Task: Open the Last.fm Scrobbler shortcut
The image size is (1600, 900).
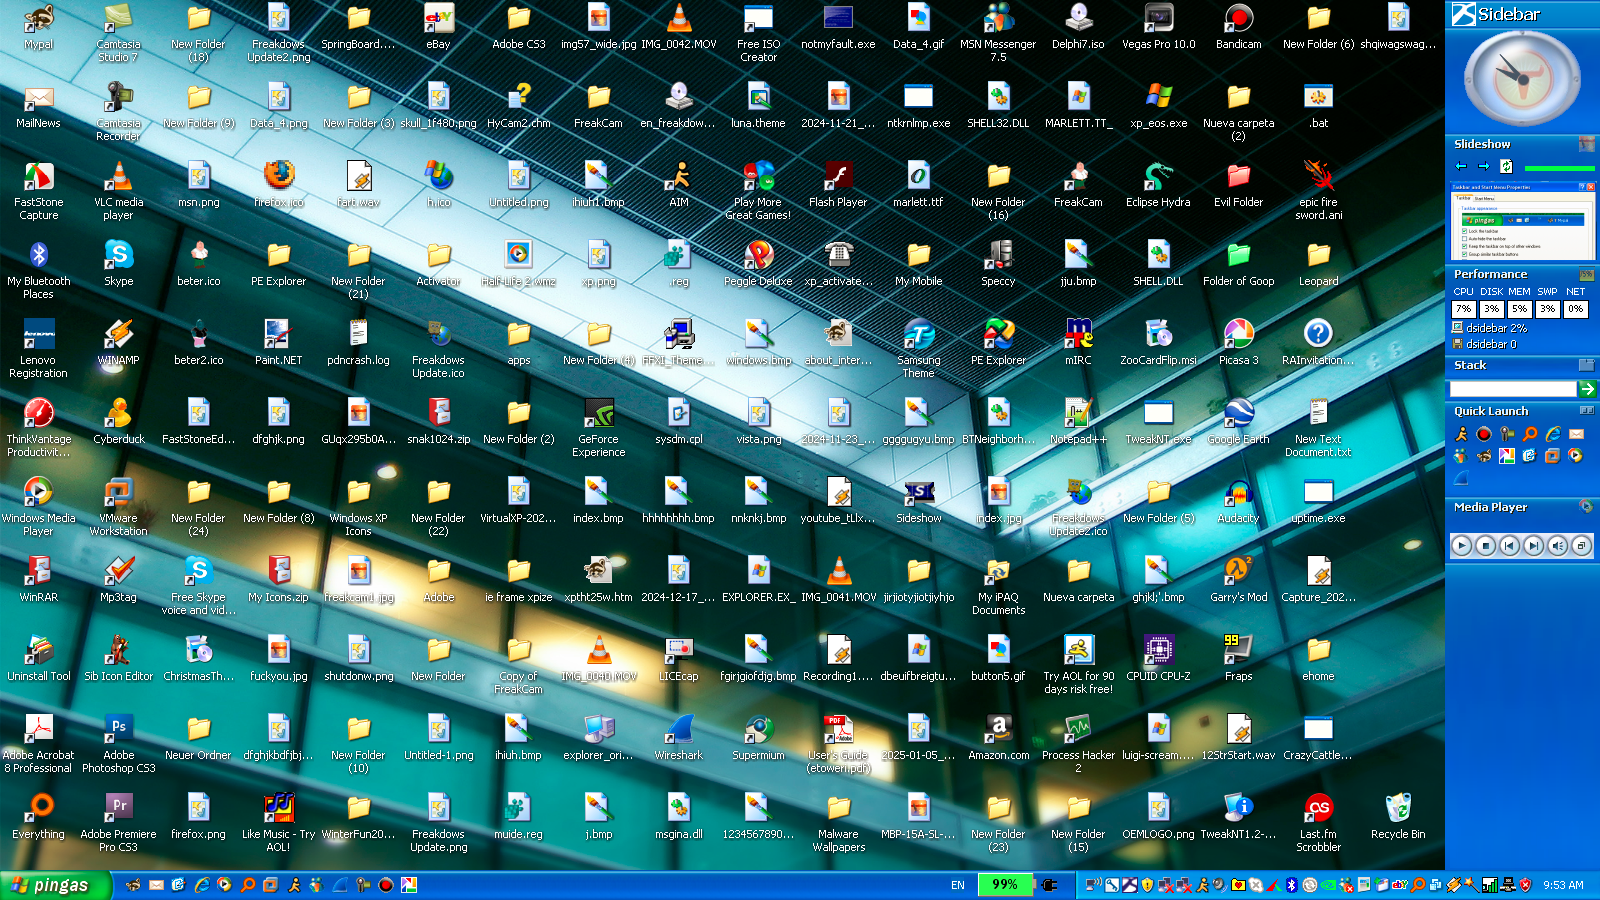Action: click(1318, 822)
